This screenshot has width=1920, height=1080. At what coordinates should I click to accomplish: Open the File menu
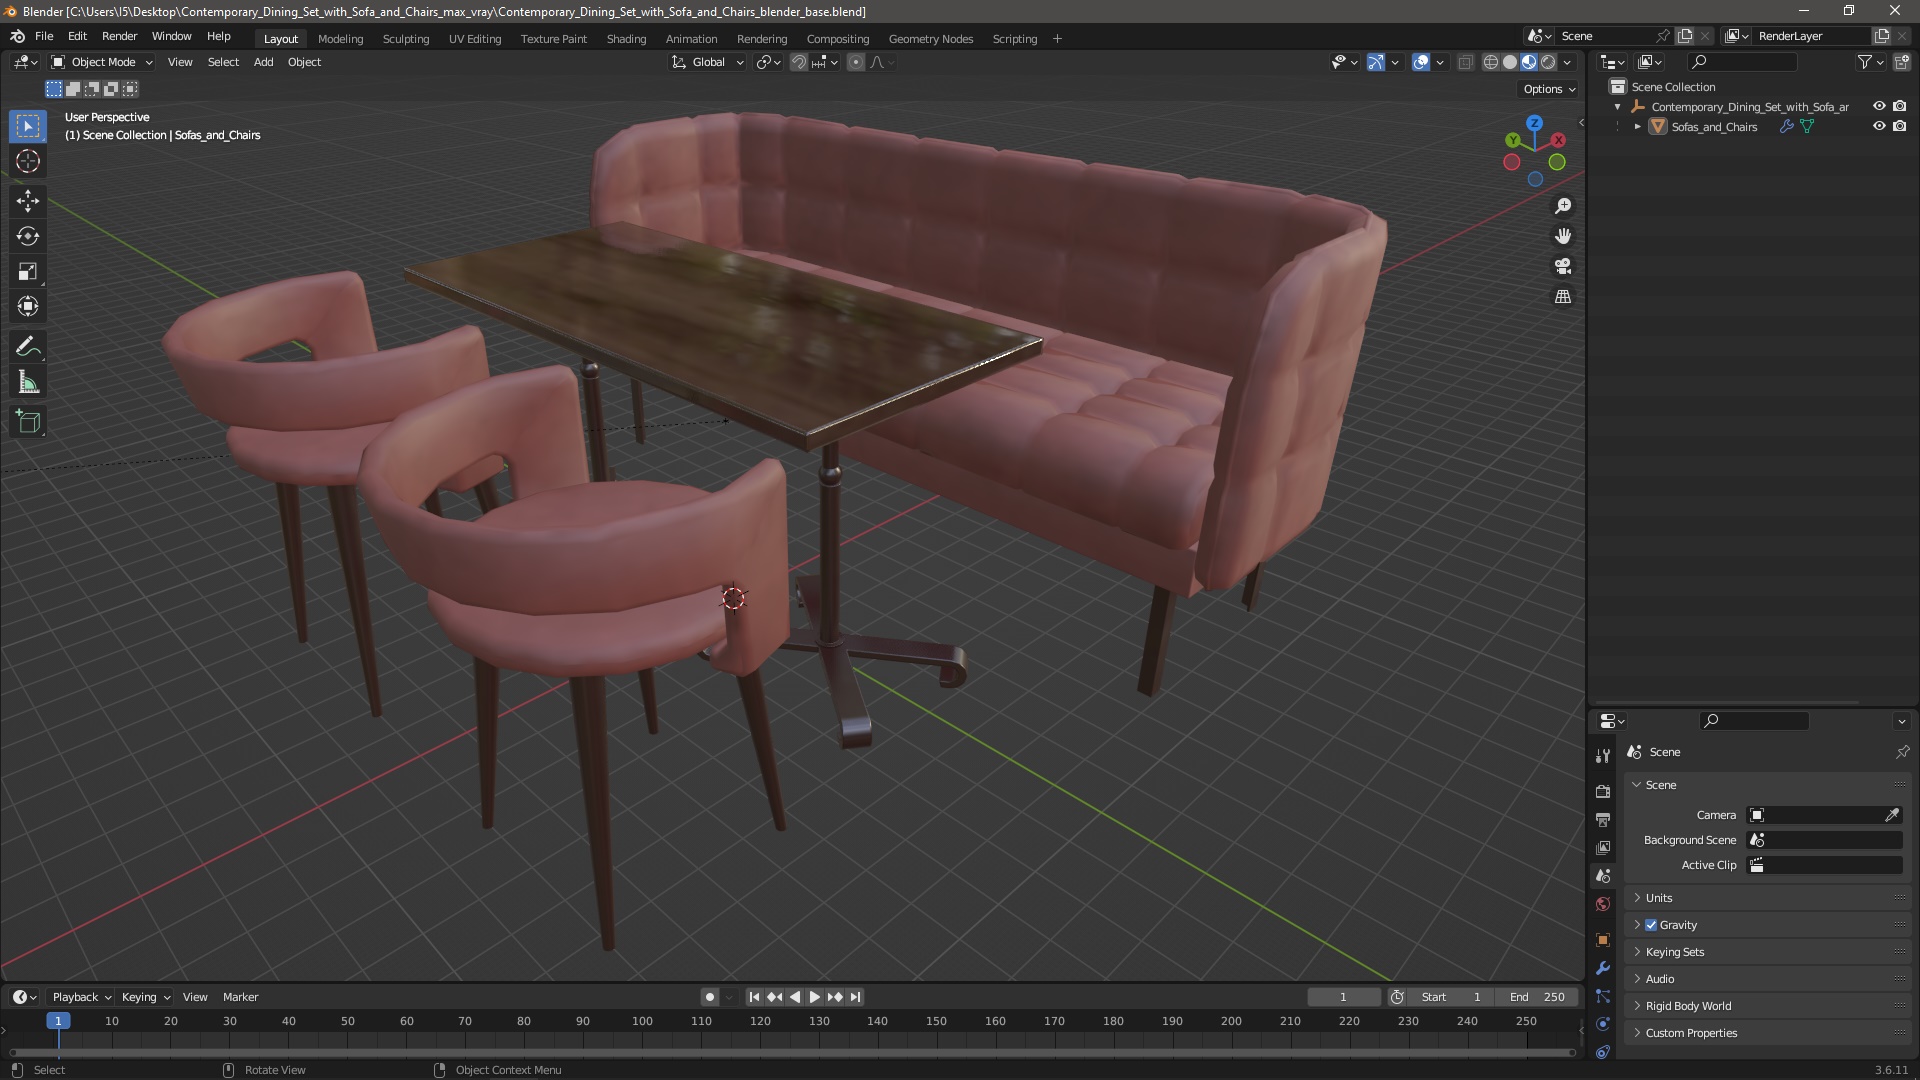[44, 36]
